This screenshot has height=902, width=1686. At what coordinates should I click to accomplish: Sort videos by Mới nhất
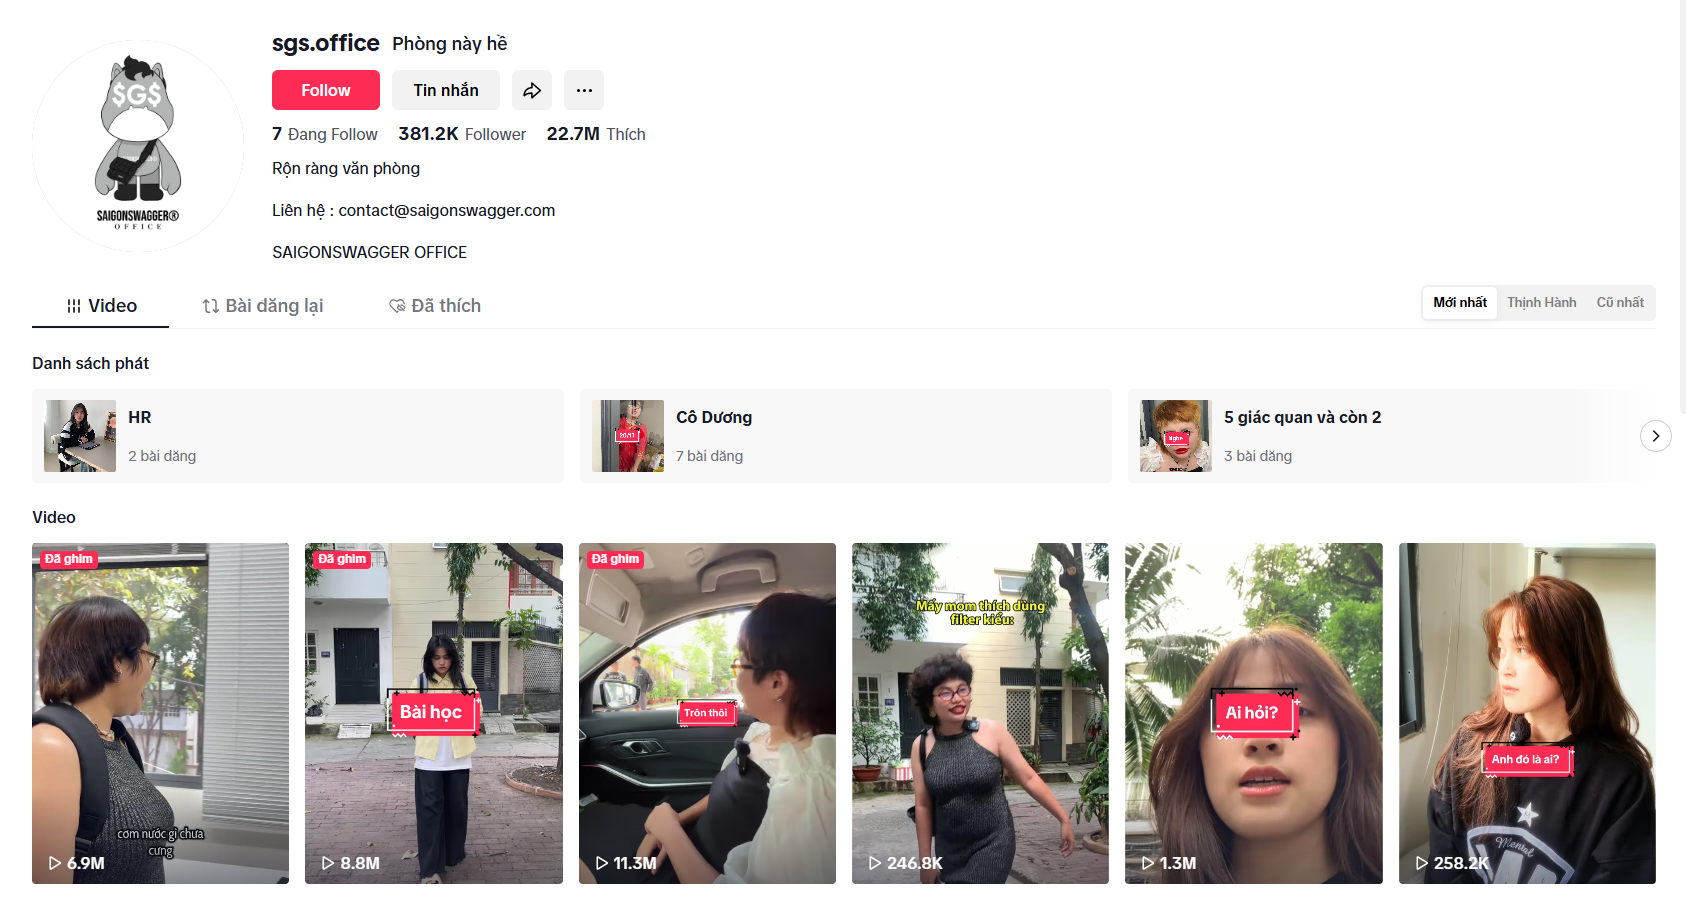[1460, 303]
